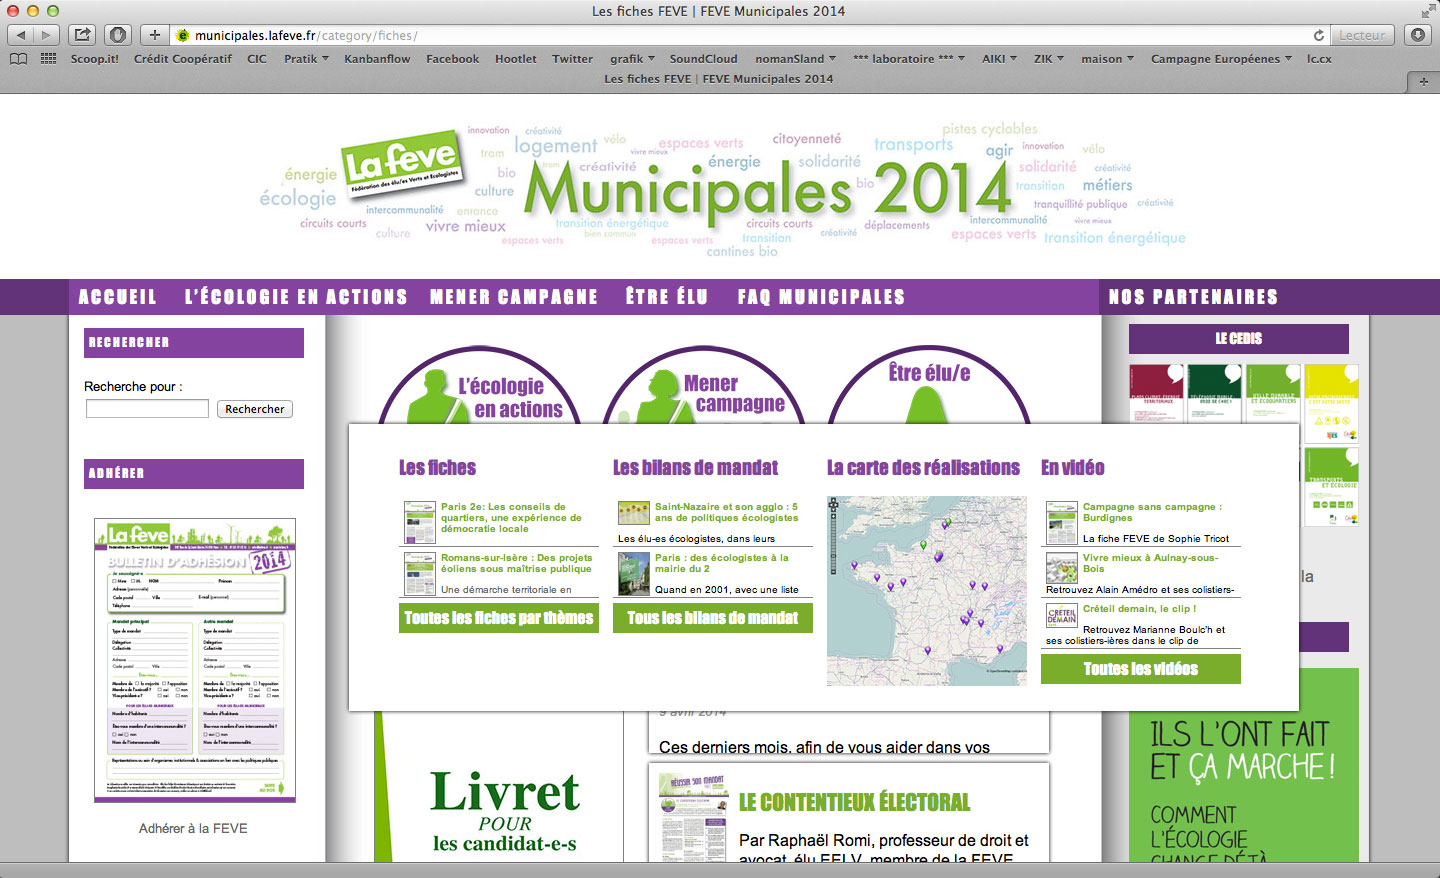Image resolution: width=1440 pixels, height=878 pixels.
Task: Open the Hootlet bookmark
Action: [516, 59]
